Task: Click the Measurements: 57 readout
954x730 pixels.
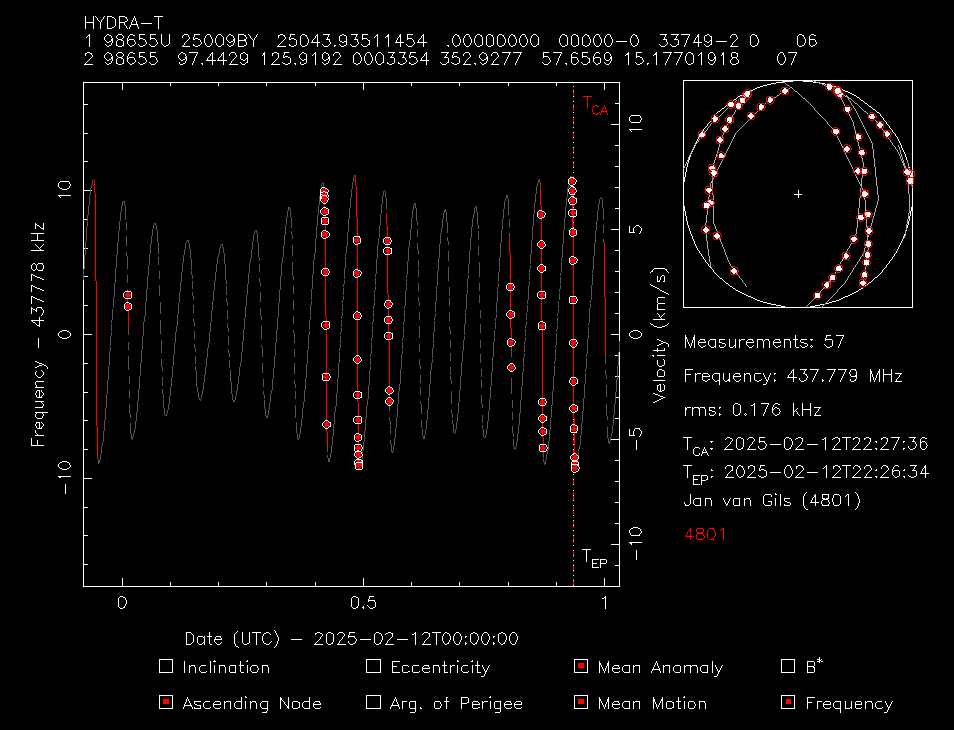Action: pos(764,342)
